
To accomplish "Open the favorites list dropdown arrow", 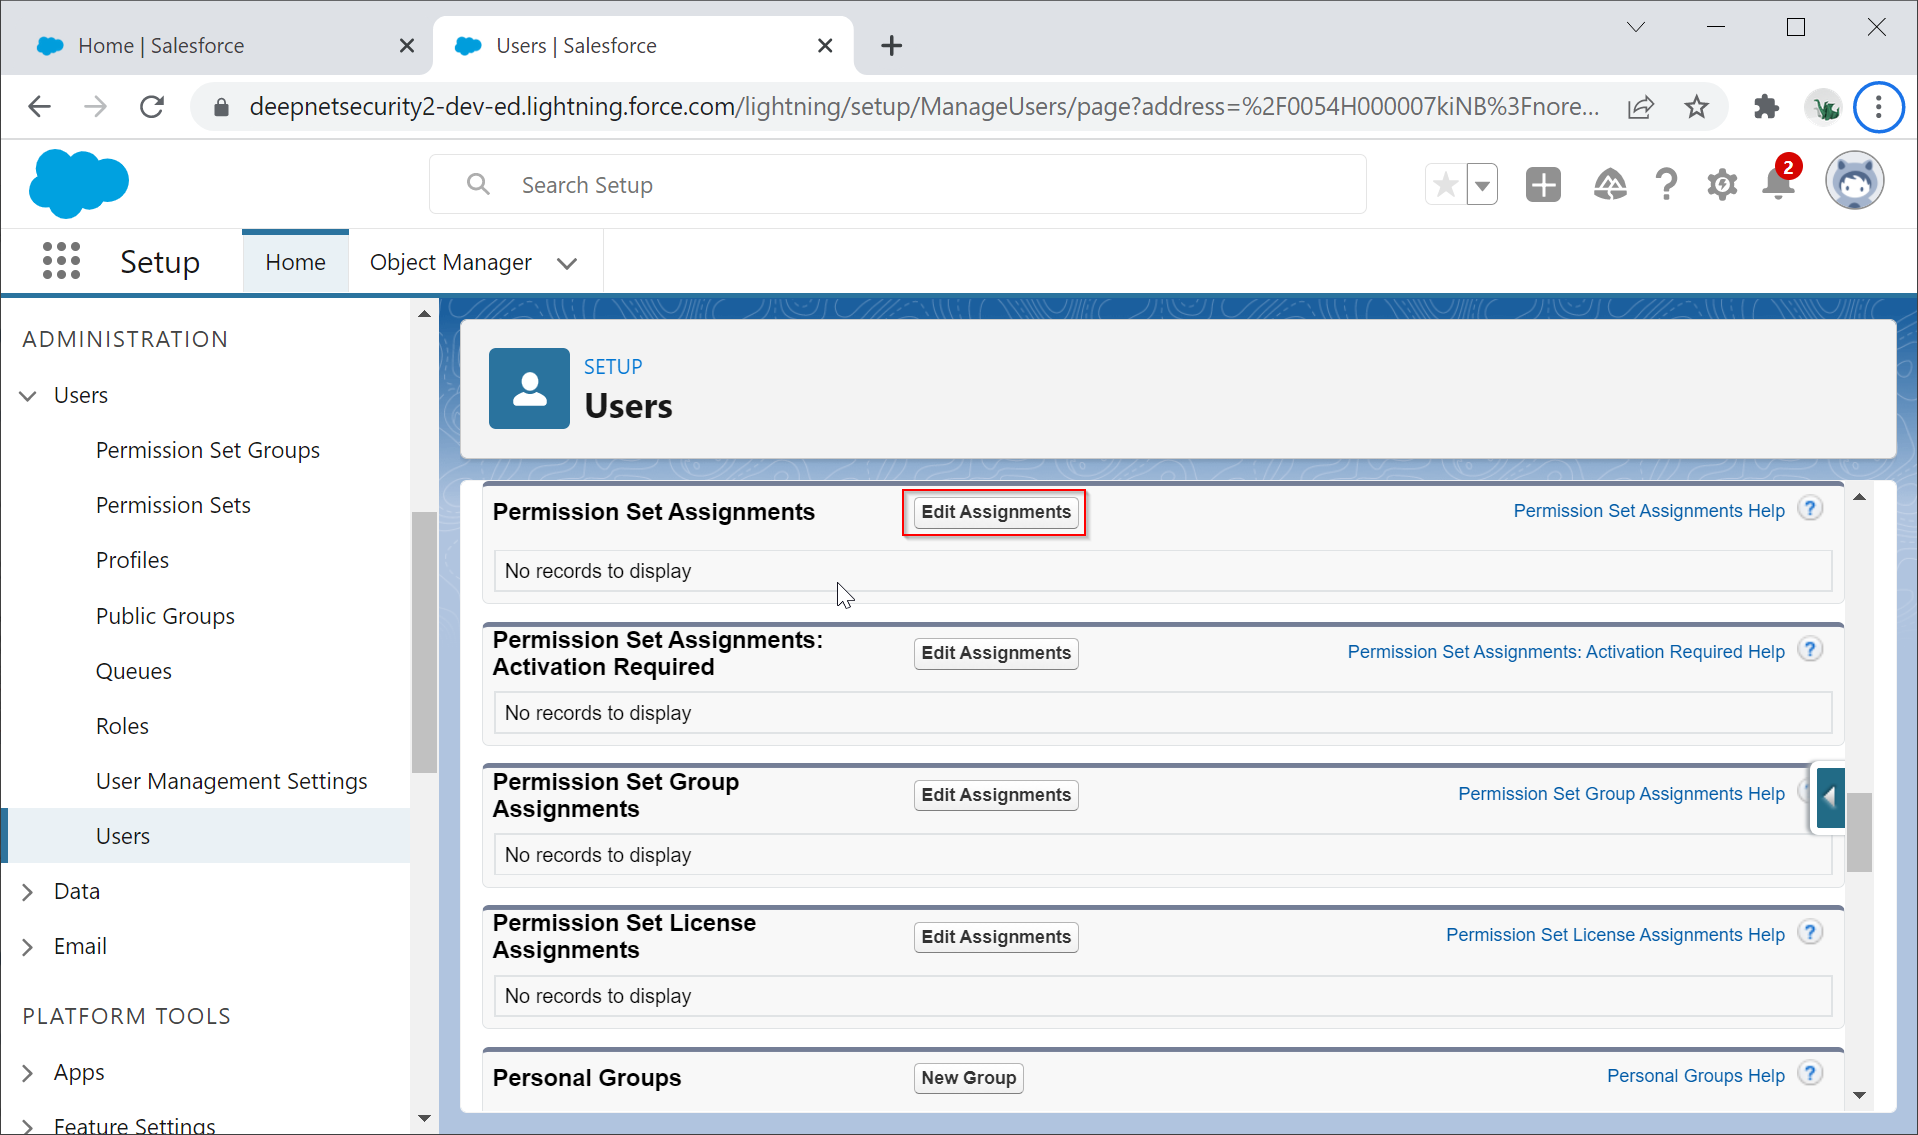I will 1482,185.
